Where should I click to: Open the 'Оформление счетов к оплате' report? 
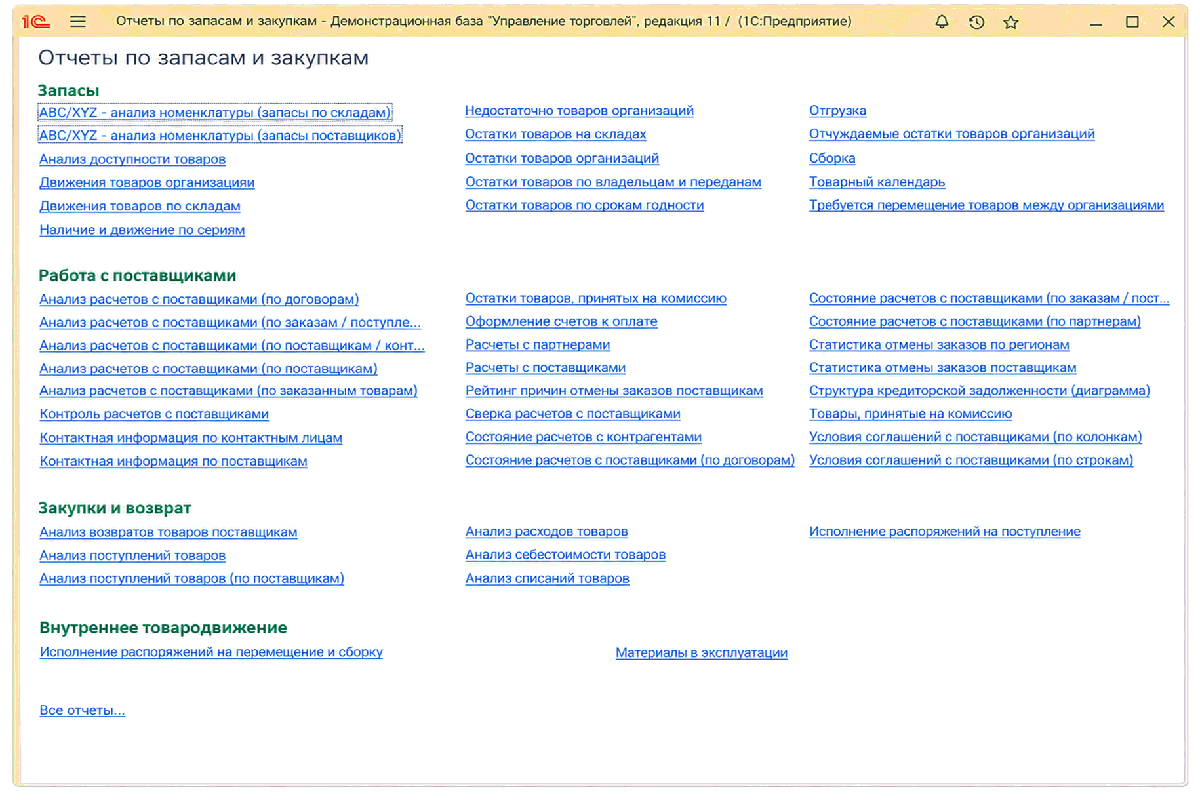[561, 322]
